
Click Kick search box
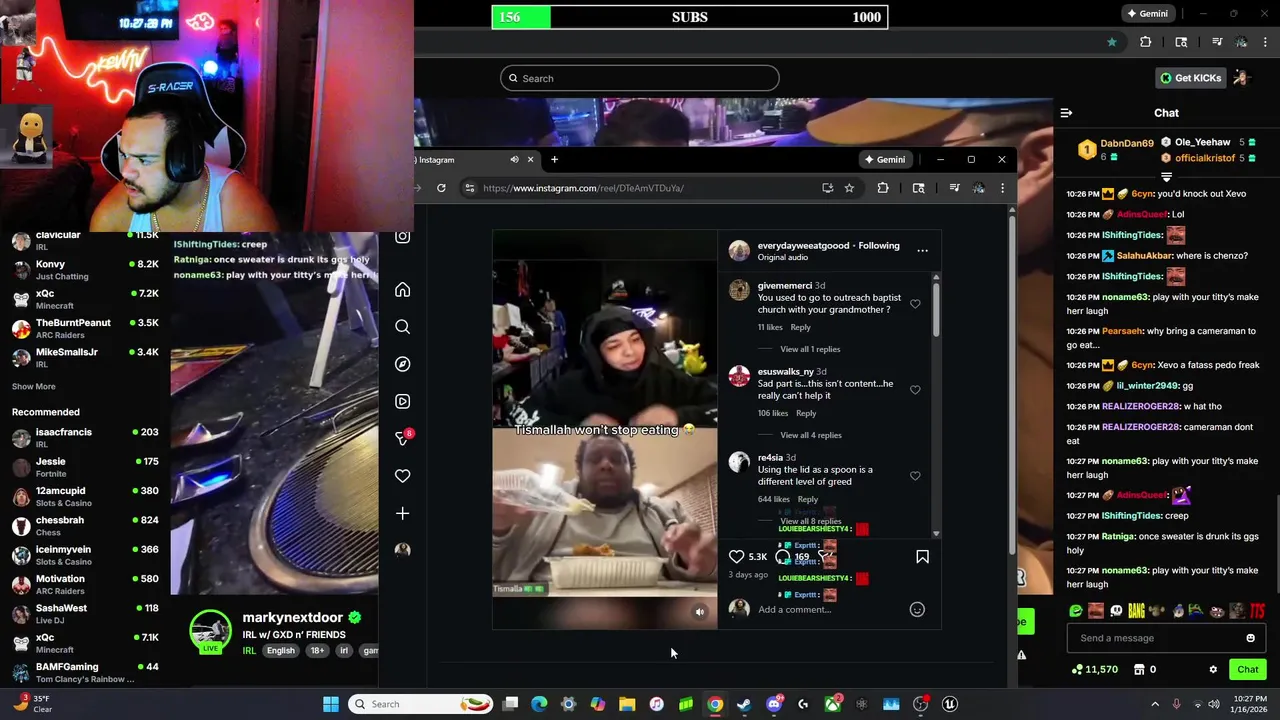click(x=640, y=78)
